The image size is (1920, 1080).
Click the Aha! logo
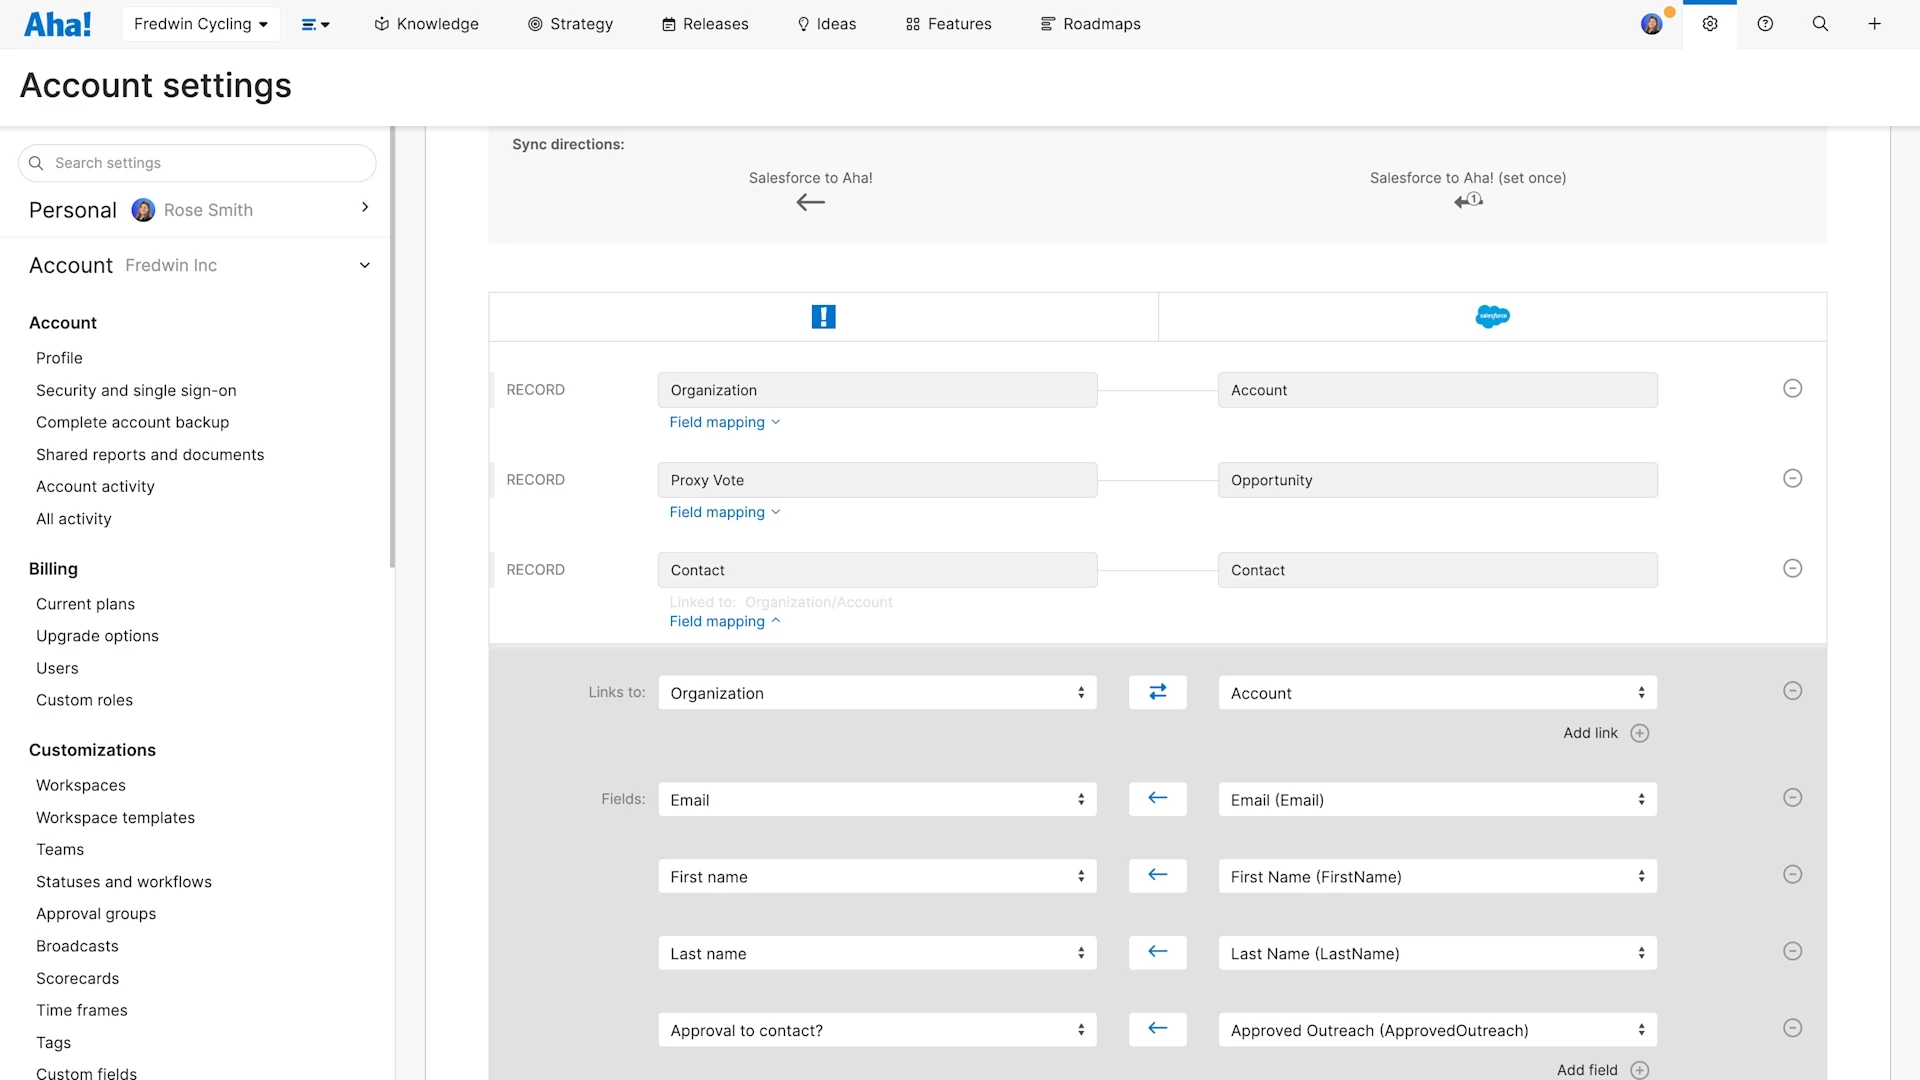coord(57,23)
